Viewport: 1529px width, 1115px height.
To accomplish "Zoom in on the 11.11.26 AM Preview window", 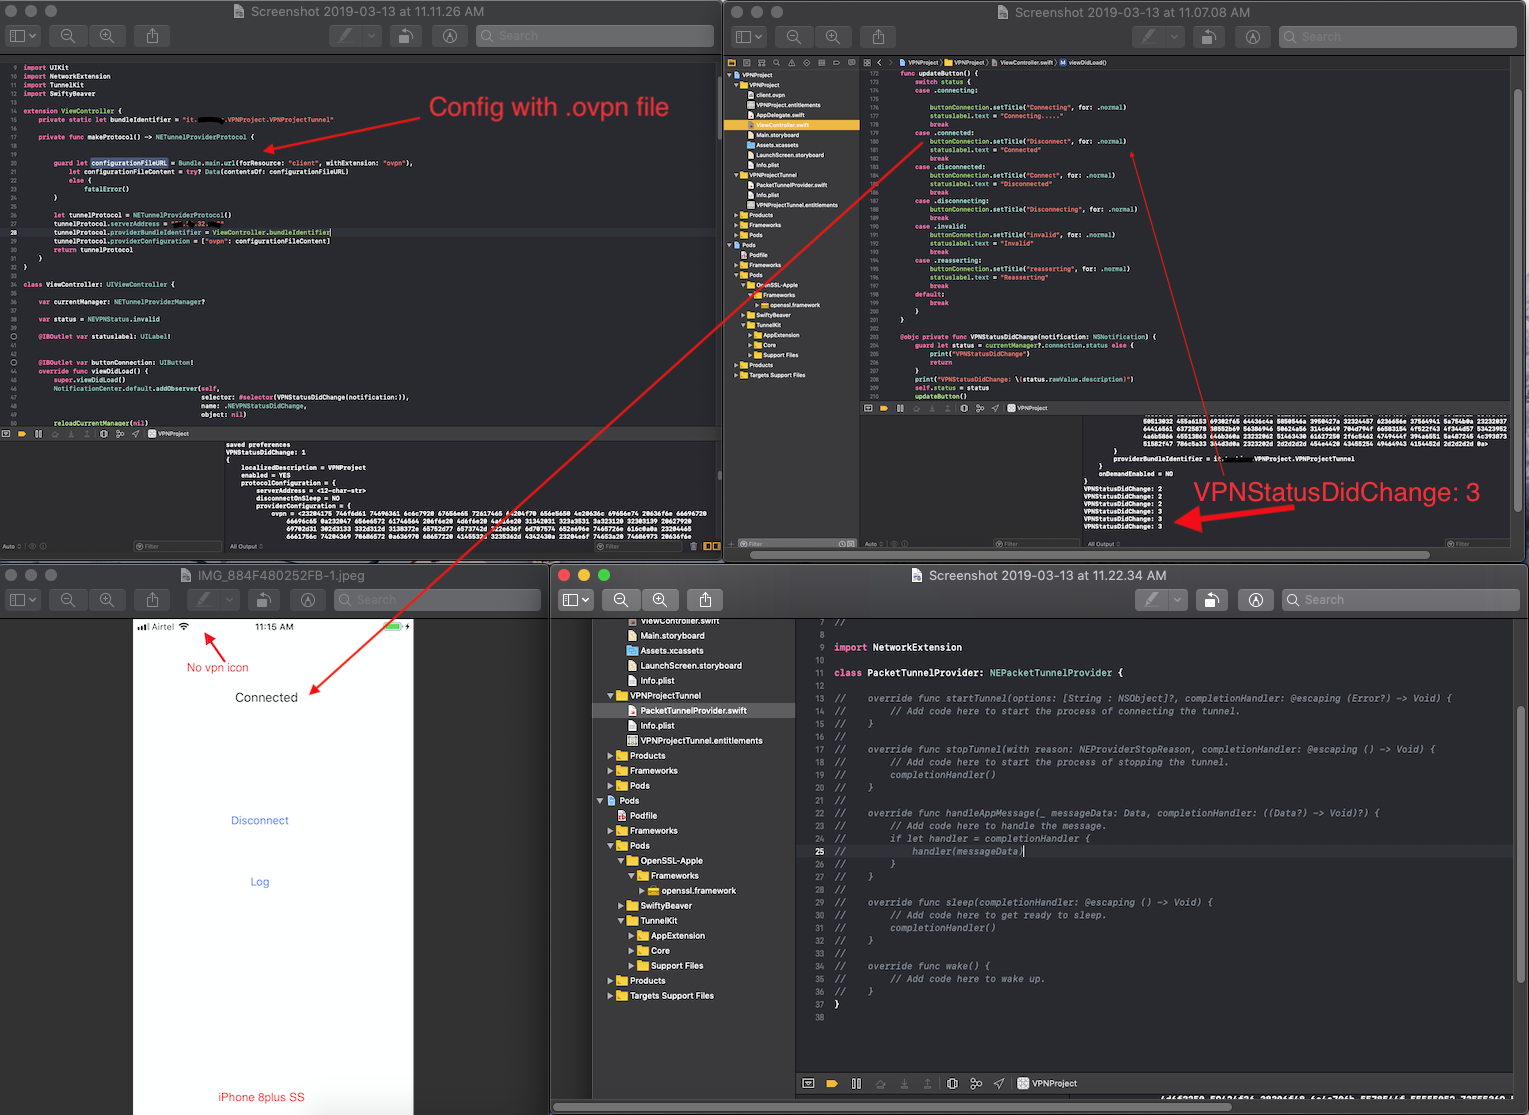I will click(x=107, y=36).
